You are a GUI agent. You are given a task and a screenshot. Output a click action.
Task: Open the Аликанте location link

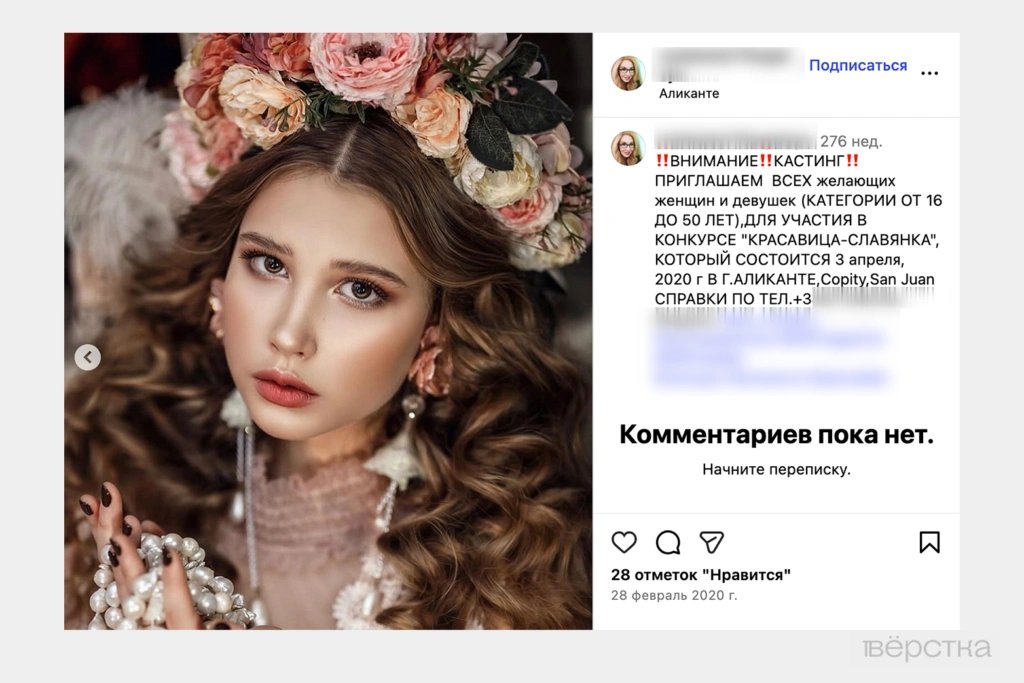[689, 93]
